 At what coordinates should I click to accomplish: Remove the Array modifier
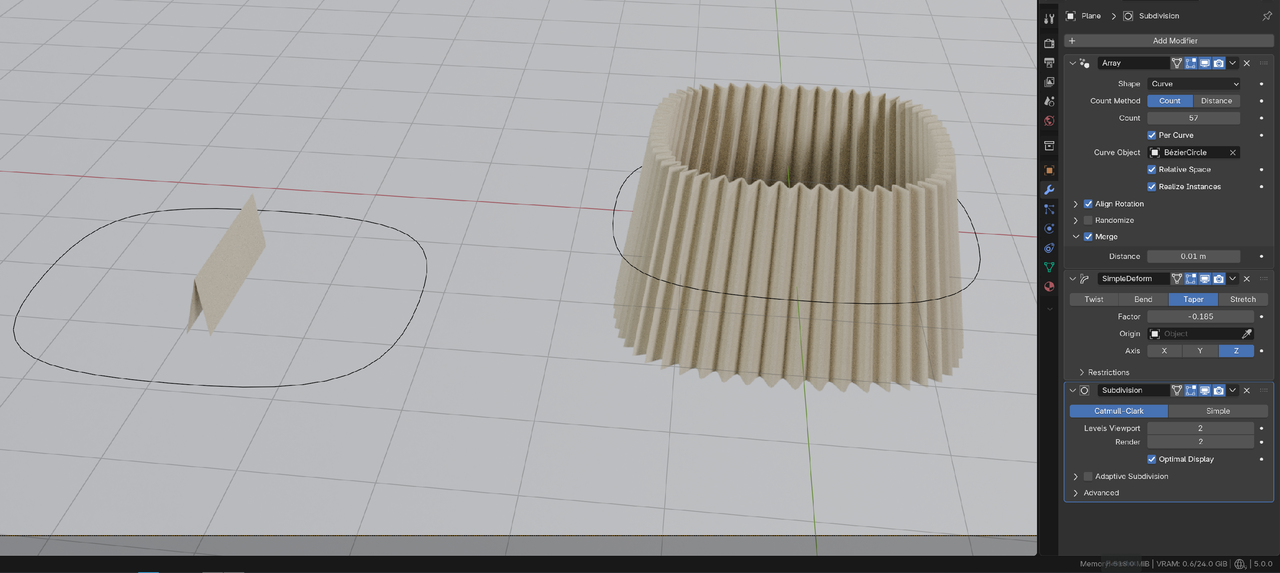pyautogui.click(x=1247, y=63)
